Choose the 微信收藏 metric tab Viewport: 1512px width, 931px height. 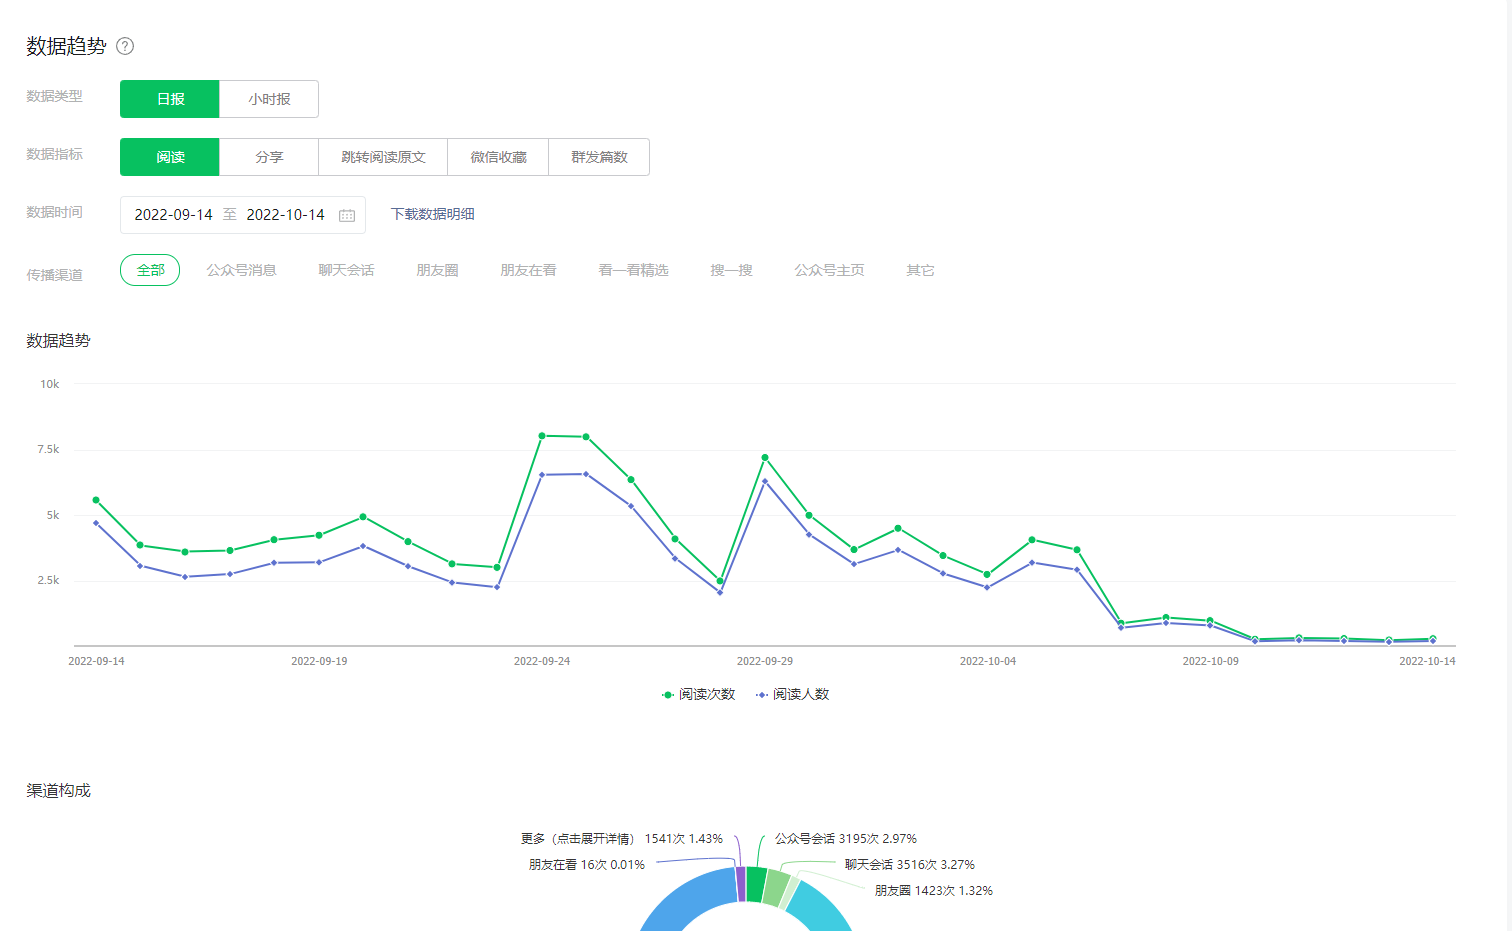click(x=498, y=157)
